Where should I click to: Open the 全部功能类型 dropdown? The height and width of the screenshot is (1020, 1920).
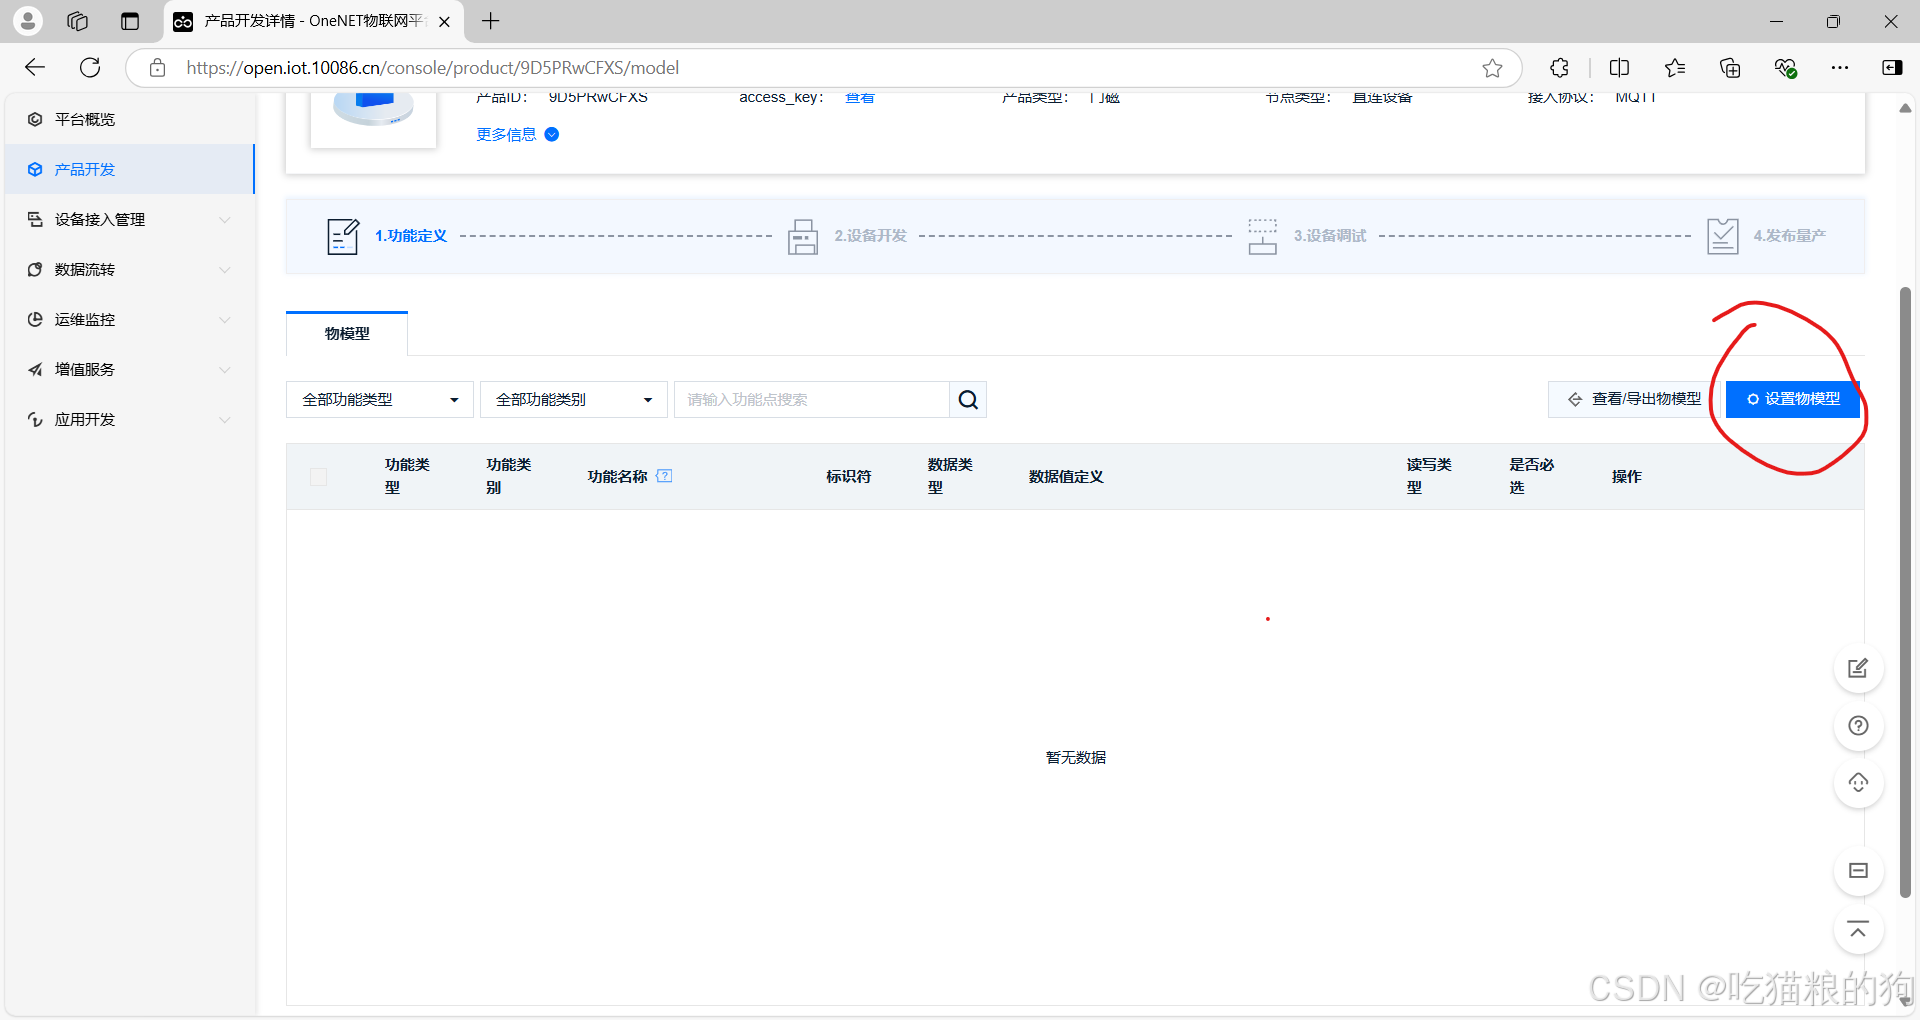point(378,399)
